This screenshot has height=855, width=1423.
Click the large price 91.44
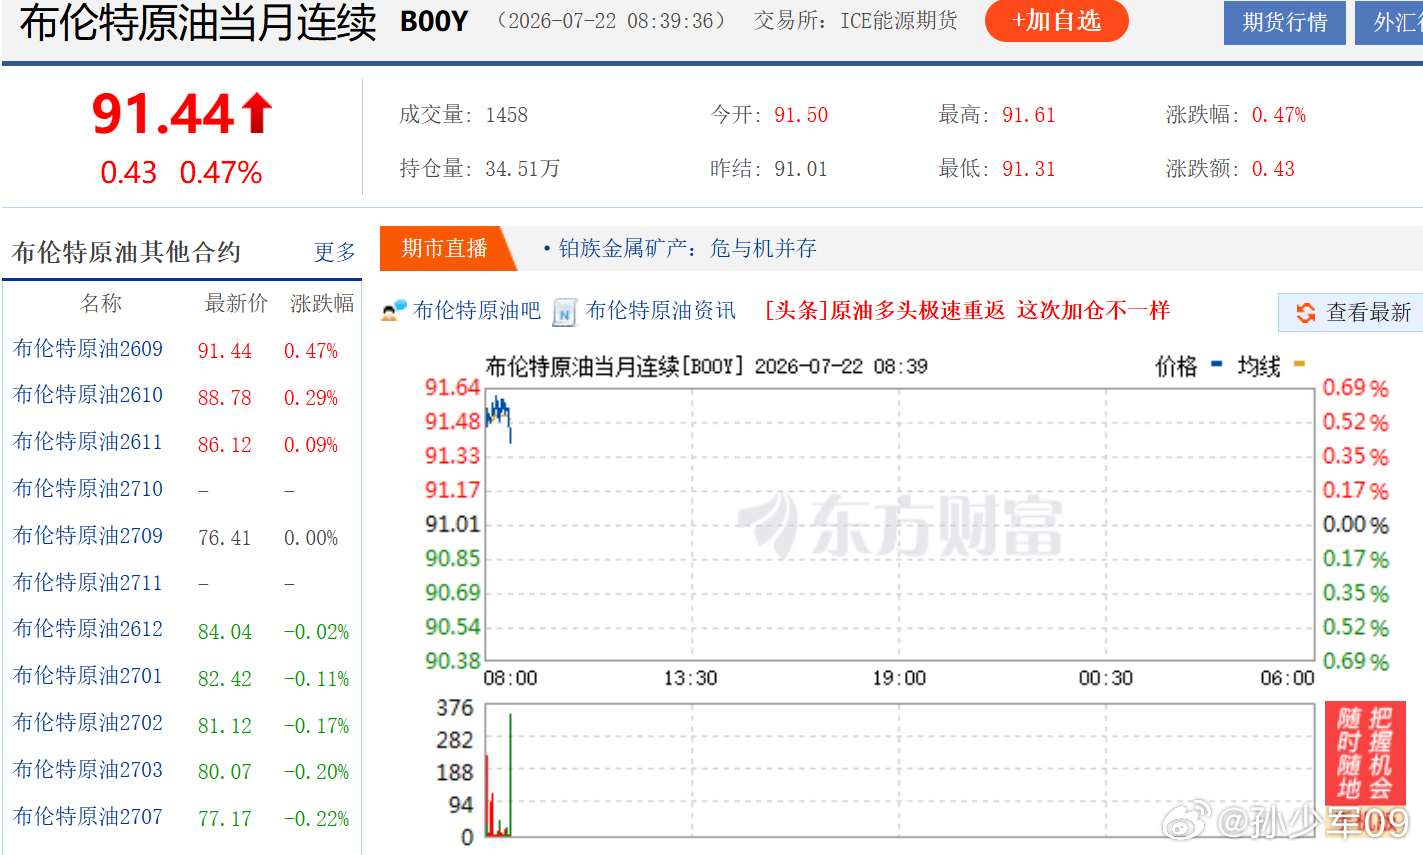[164, 113]
